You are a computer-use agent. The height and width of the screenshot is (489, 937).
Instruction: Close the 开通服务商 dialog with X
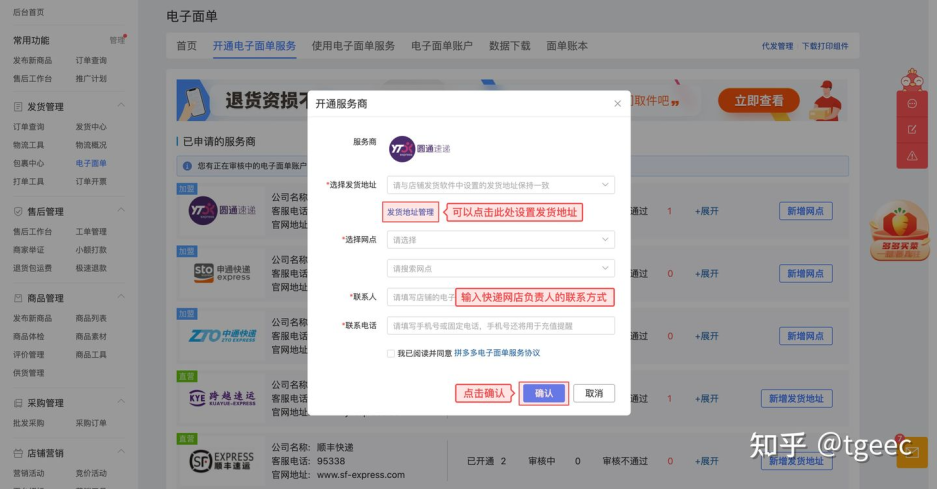617,104
